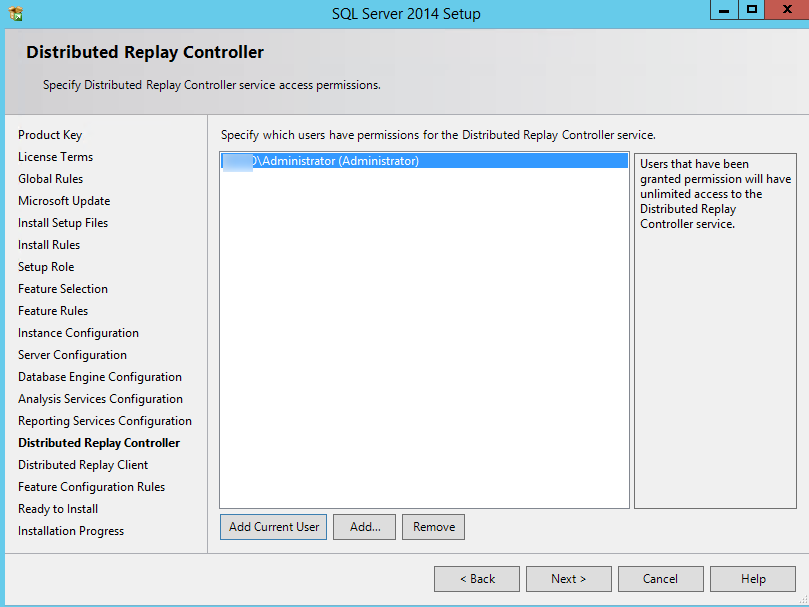Click Add Current User button

[273, 527]
